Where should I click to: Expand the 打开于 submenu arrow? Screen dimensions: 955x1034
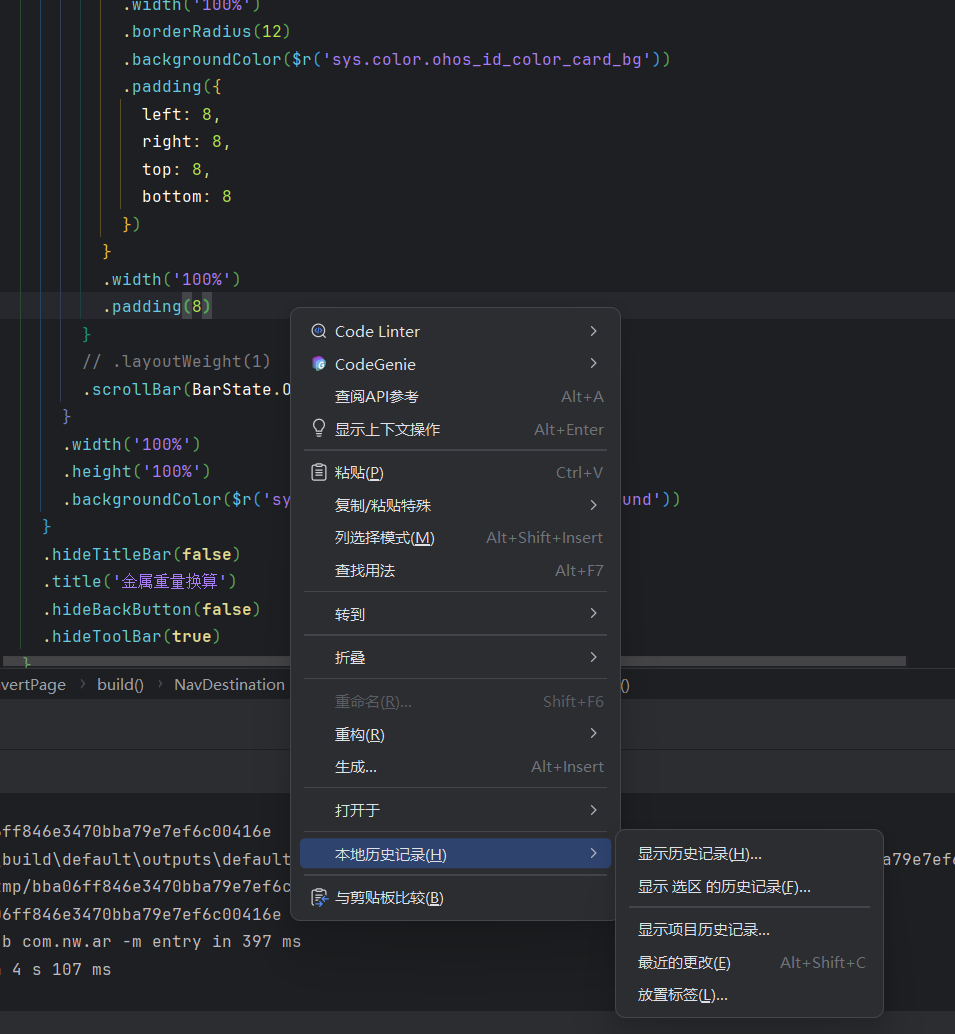coord(594,810)
